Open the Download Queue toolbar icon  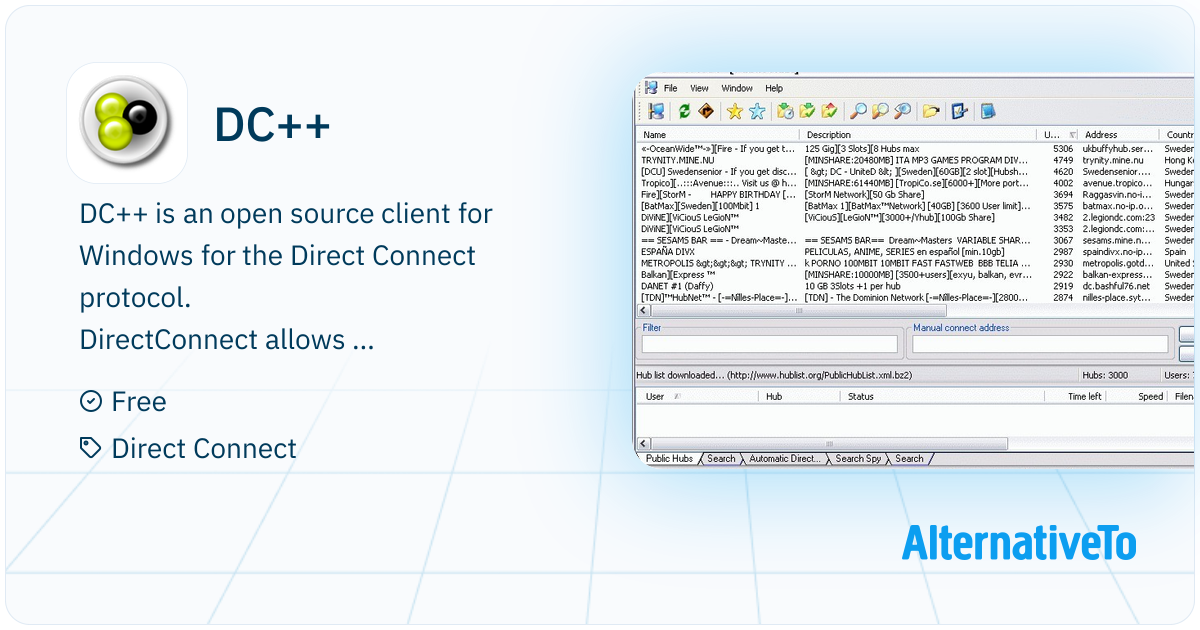pyautogui.click(x=786, y=111)
